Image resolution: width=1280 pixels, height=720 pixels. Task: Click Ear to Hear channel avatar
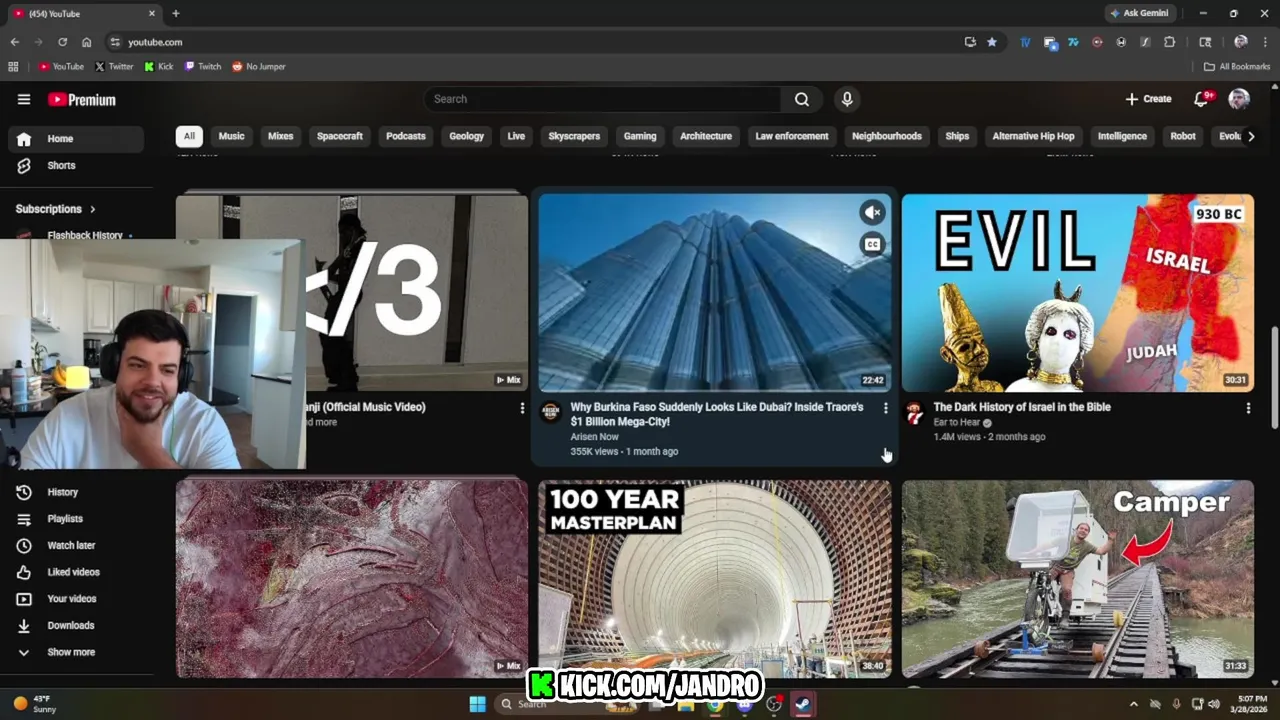914,413
